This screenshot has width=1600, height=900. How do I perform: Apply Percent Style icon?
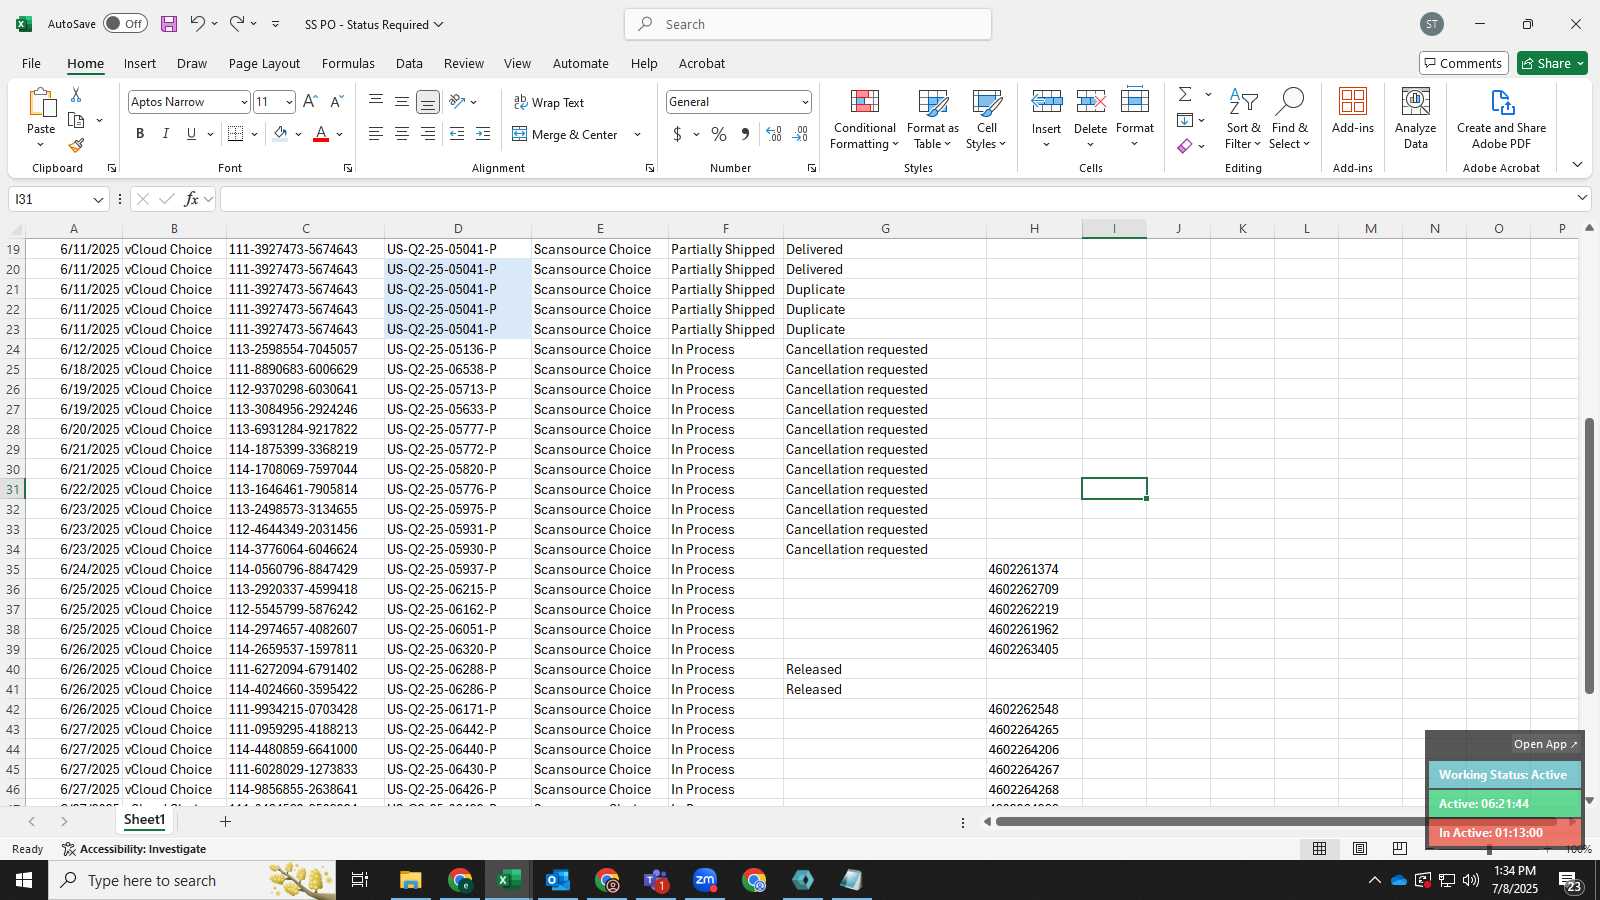tap(719, 134)
